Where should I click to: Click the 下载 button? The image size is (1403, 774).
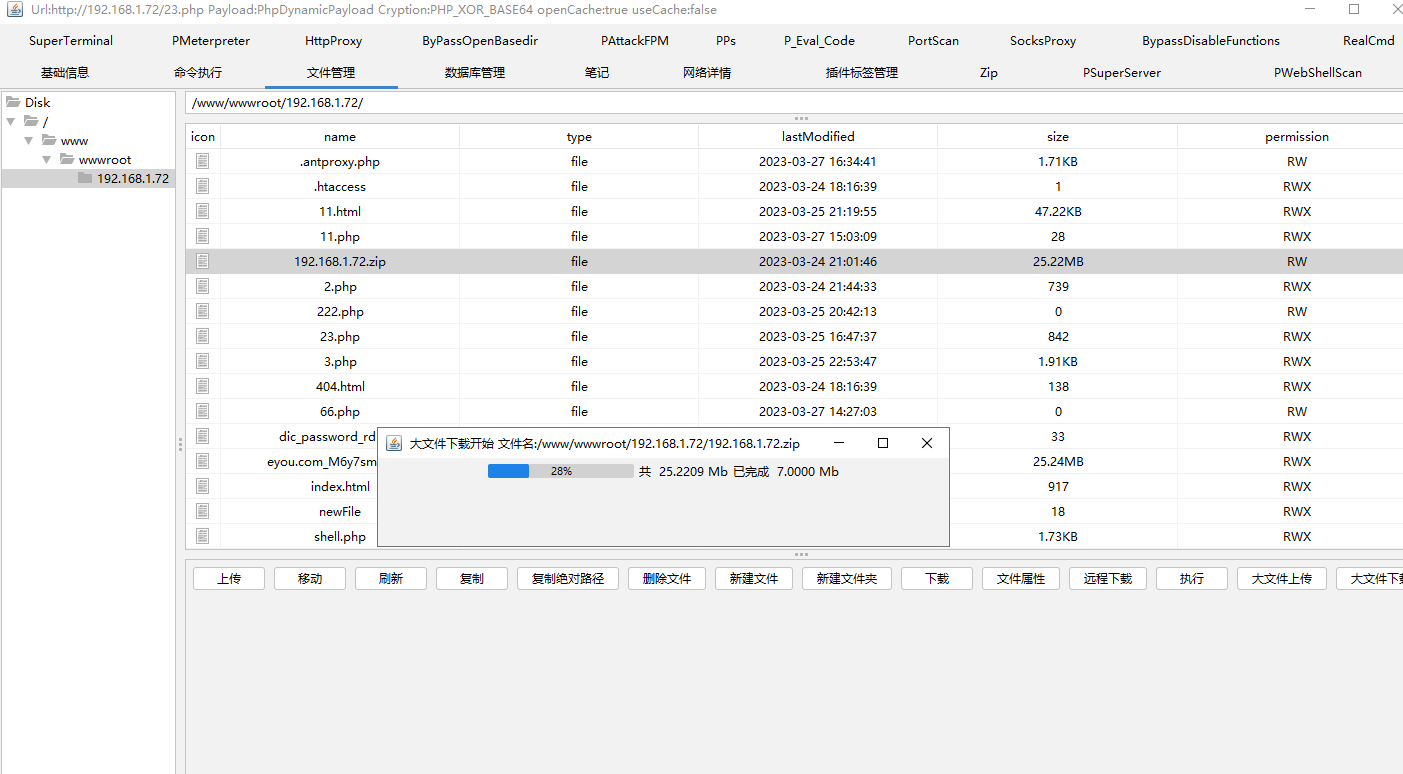(937, 579)
